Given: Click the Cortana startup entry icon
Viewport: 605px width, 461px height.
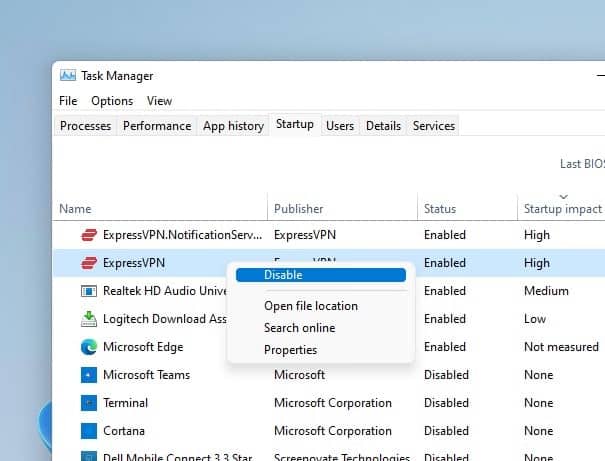Looking at the screenshot, I should coord(88,431).
